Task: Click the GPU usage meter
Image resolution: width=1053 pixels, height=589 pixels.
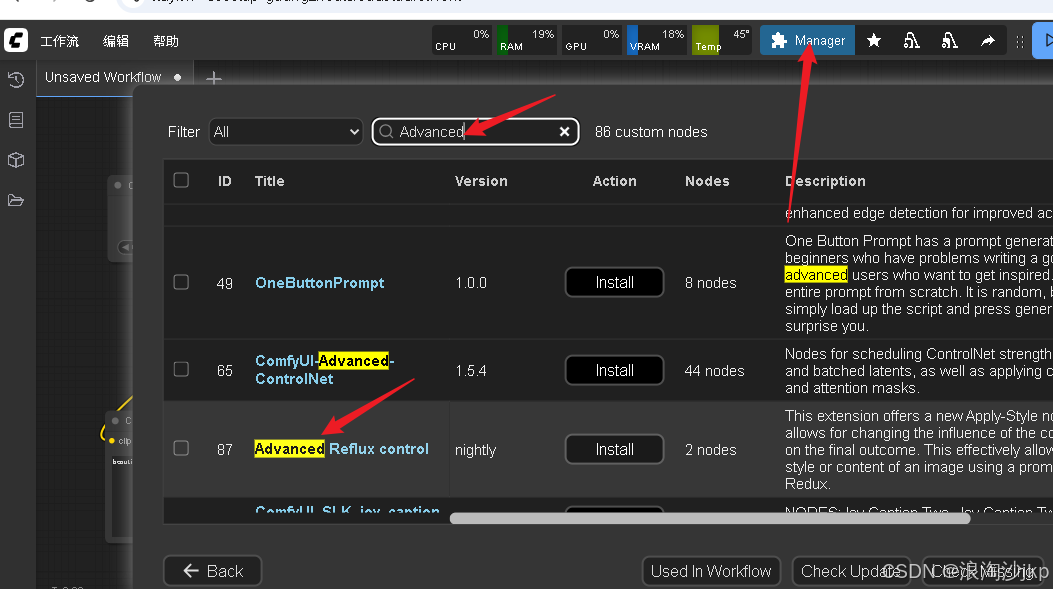Action: (591, 40)
